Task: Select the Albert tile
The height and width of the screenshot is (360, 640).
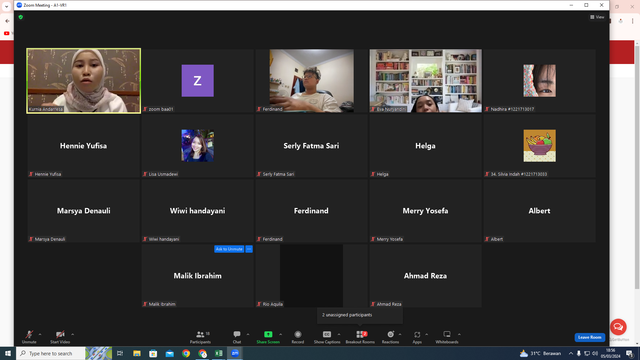Action: click(x=539, y=211)
